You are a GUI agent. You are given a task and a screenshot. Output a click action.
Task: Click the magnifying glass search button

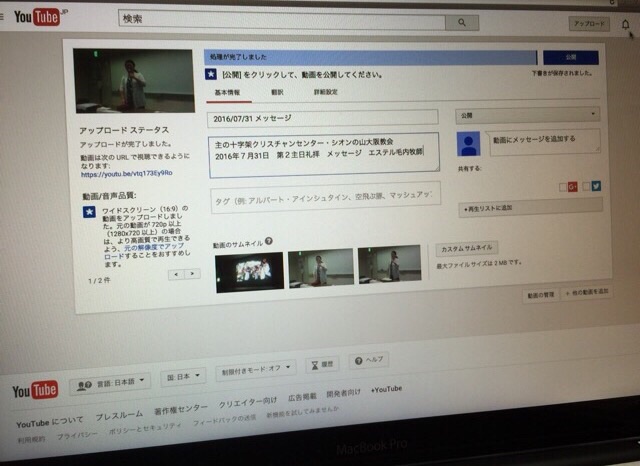(x=461, y=21)
